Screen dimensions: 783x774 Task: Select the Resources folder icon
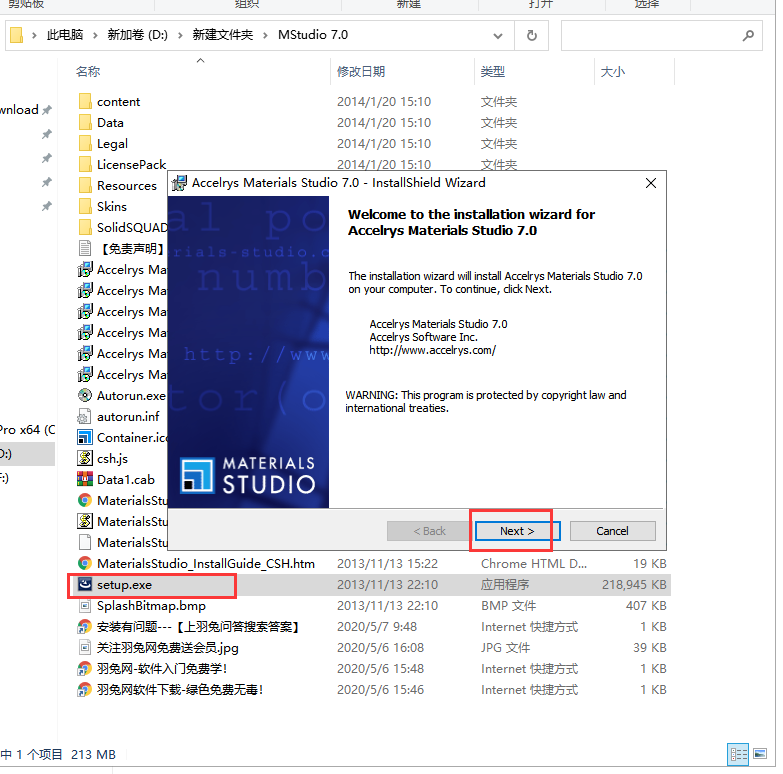[x=85, y=185]
